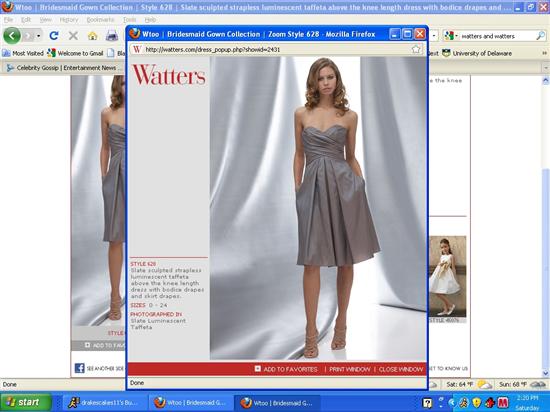The image size is (550, 412).
Task: Click the main page scrollbar down arrow
Action: click(x=546, y=373)
